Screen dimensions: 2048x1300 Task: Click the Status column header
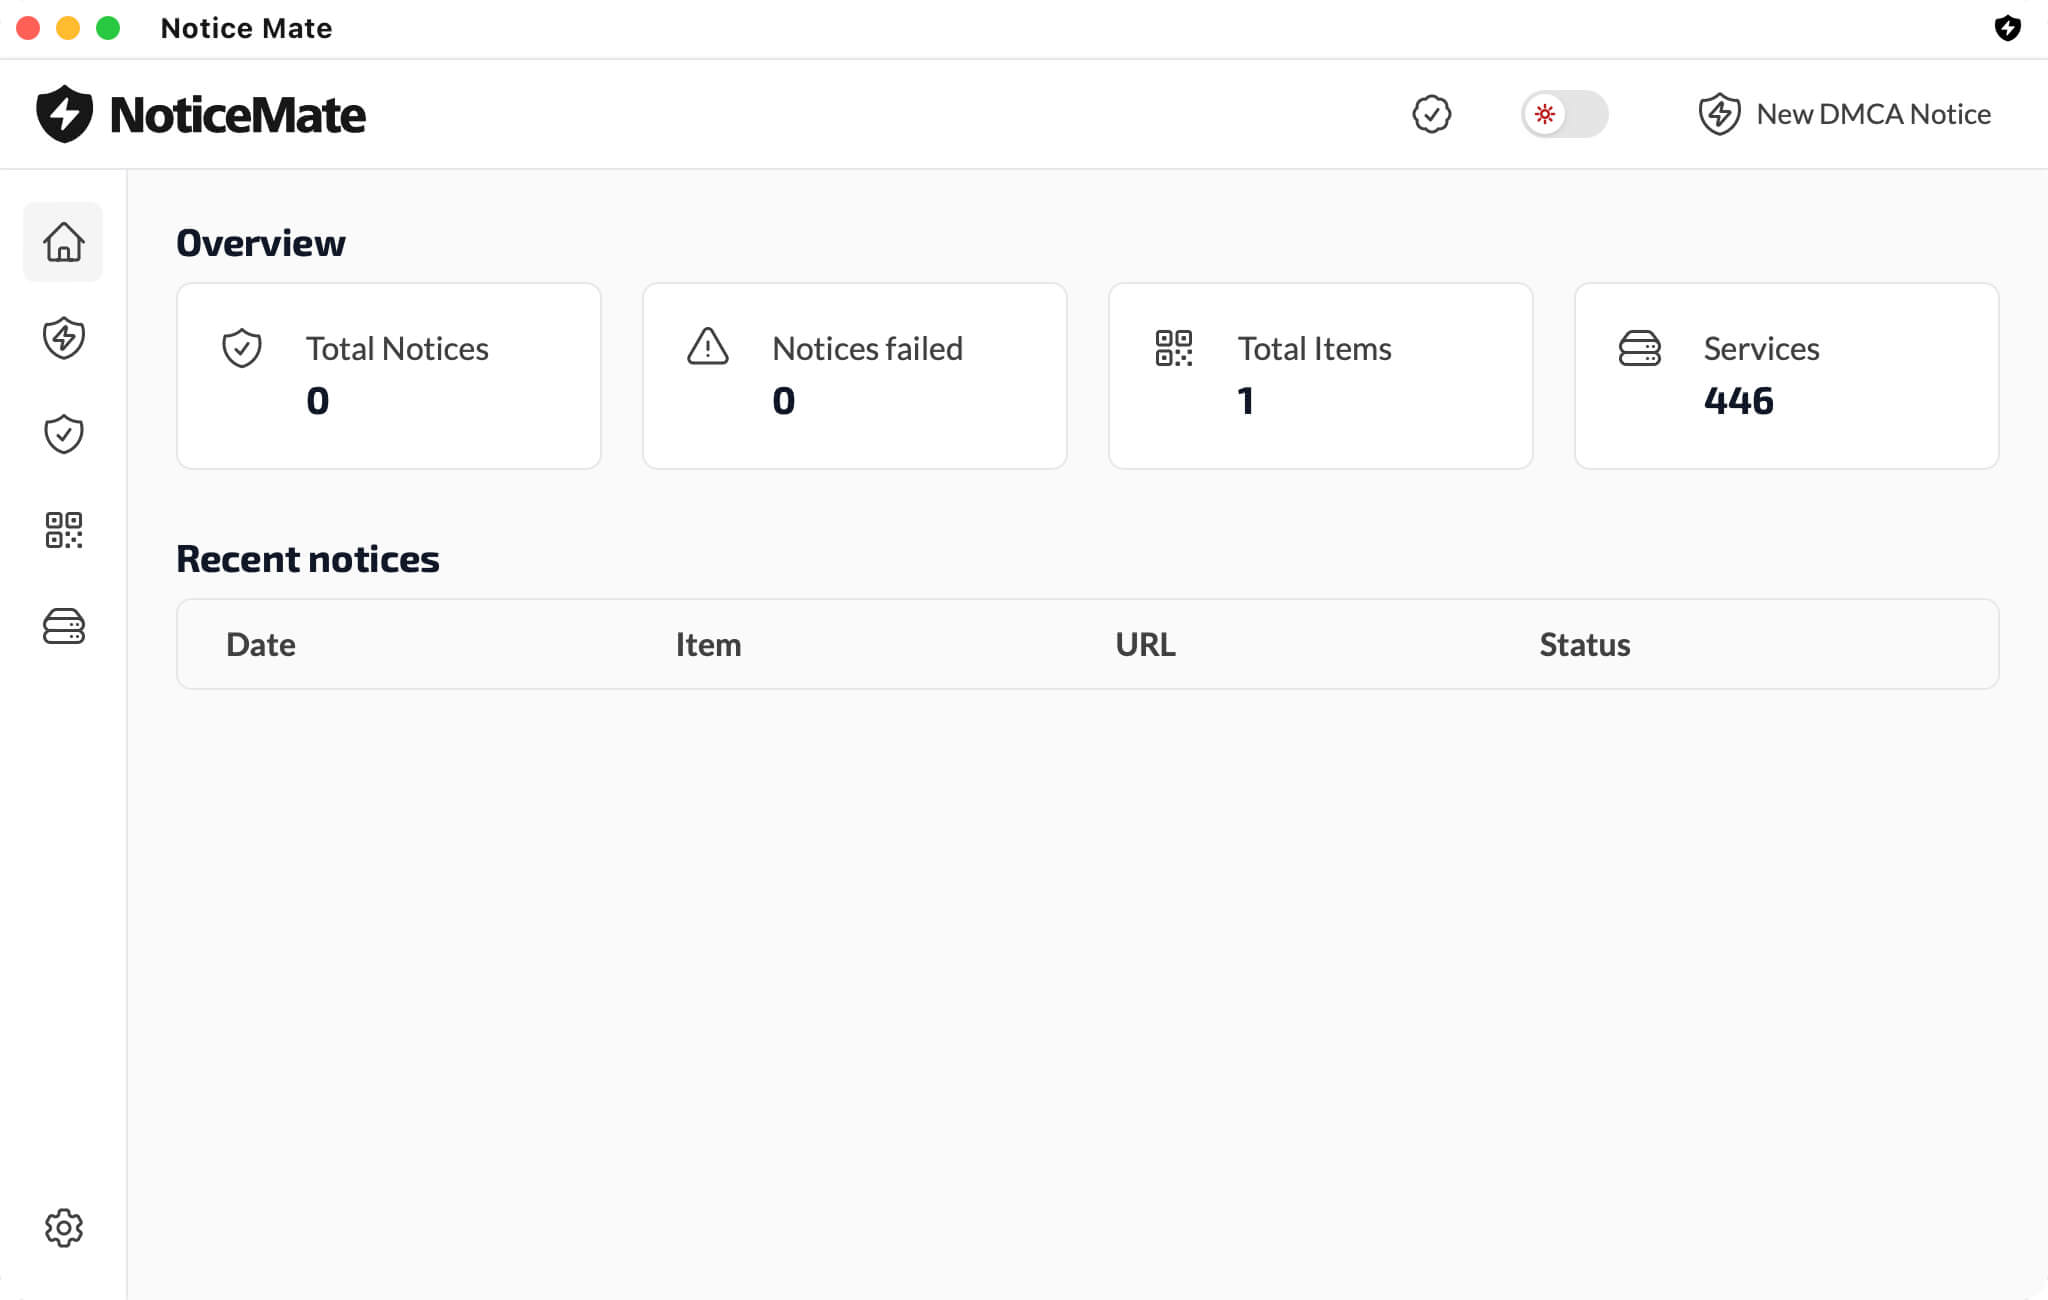click(1584, 645)
